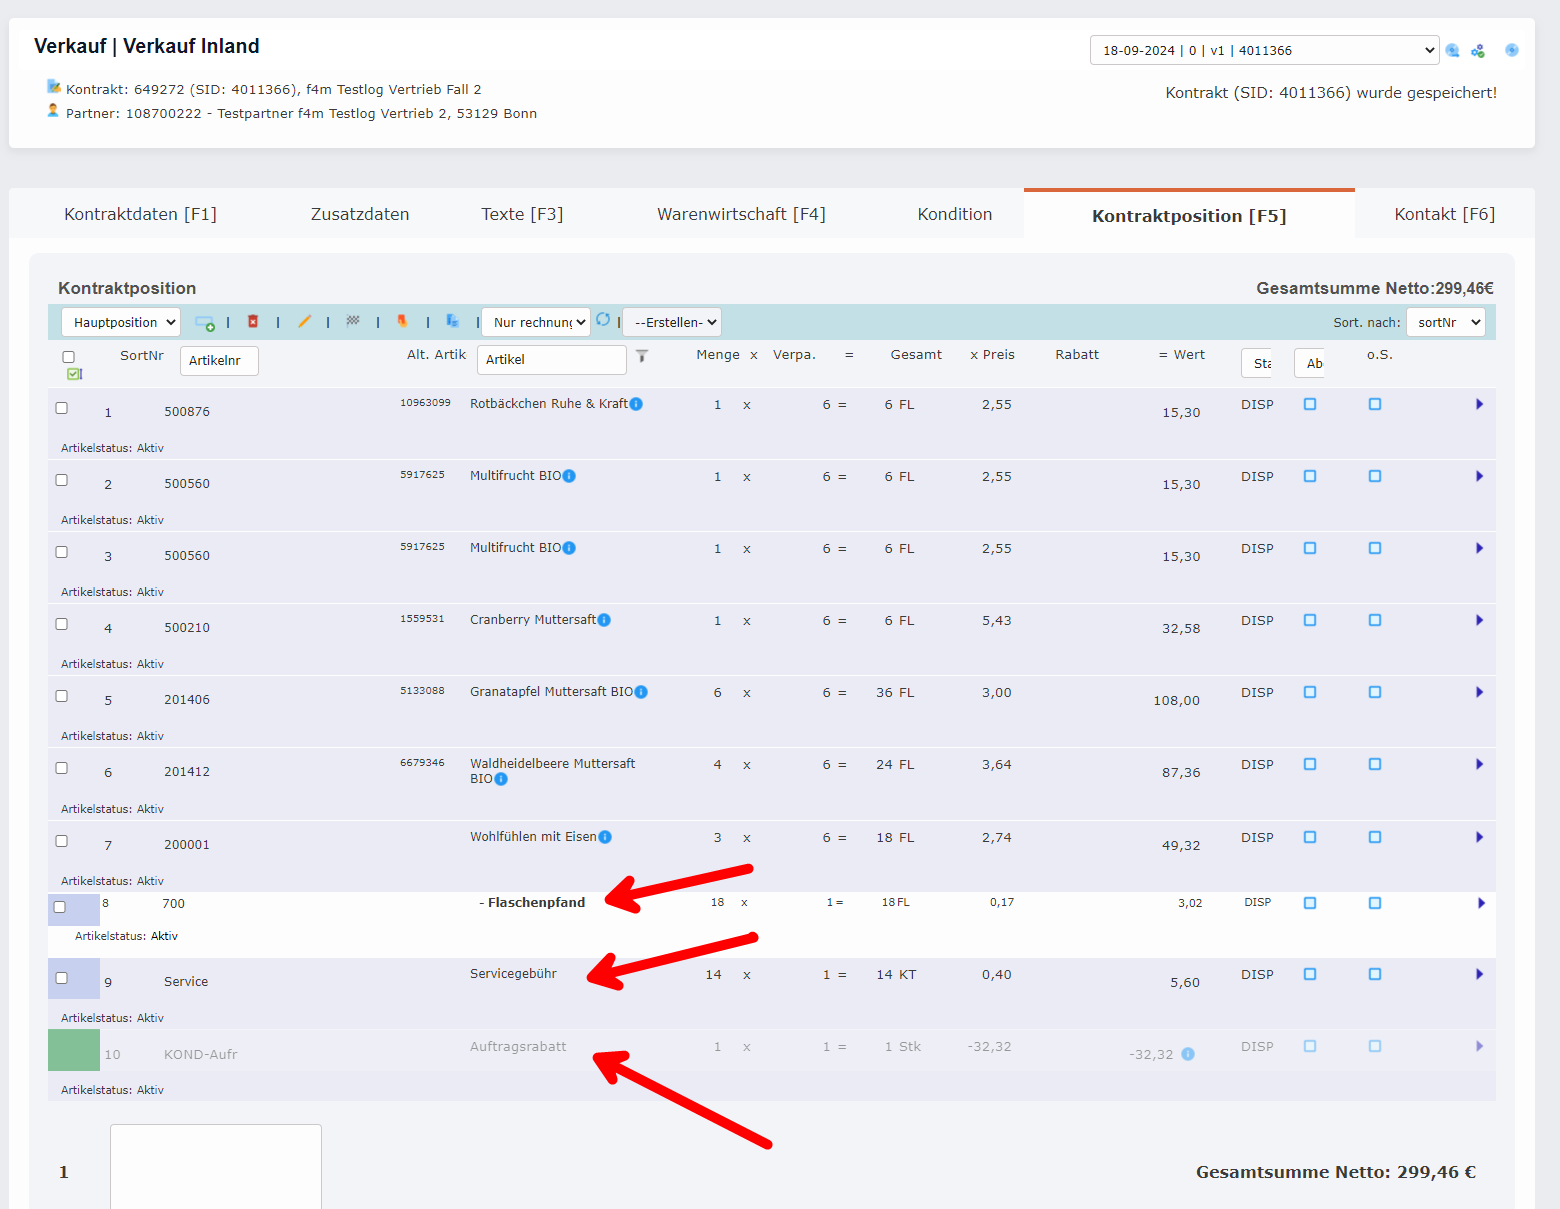This screenshot has height=1209, width=1560.
Task: Click the gears with green check icon
Action: [x=1477, y=51]
